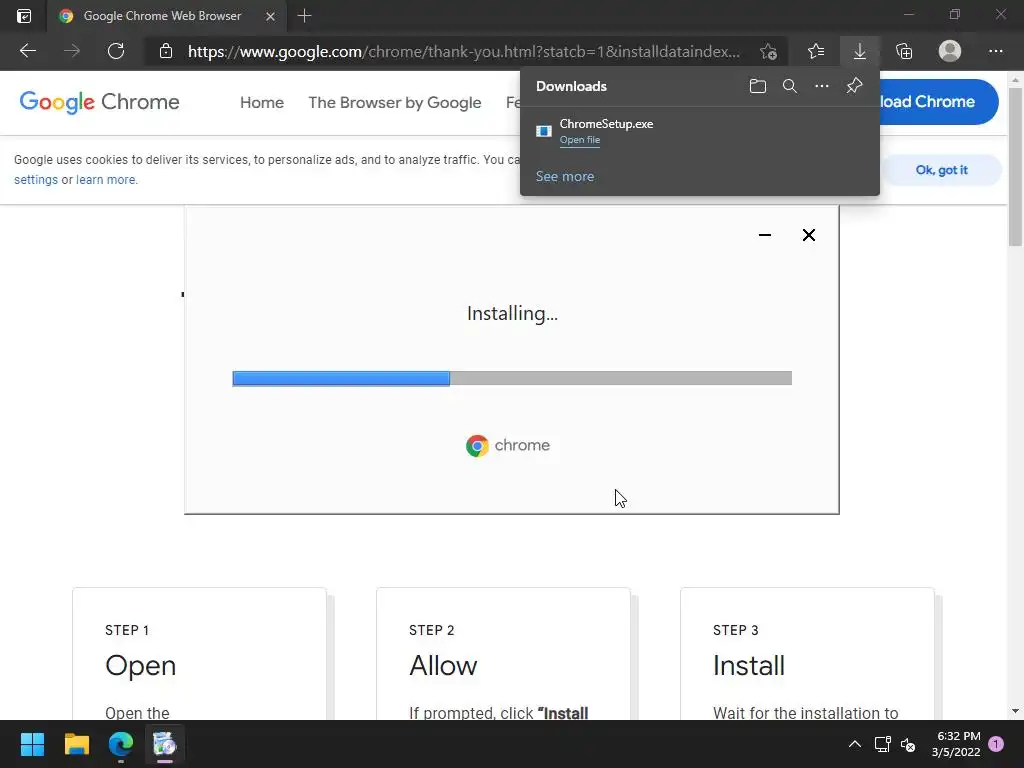The image size is (1024, 768).
Task: View site info via the lock icon
Action: [x=166, y=51]
